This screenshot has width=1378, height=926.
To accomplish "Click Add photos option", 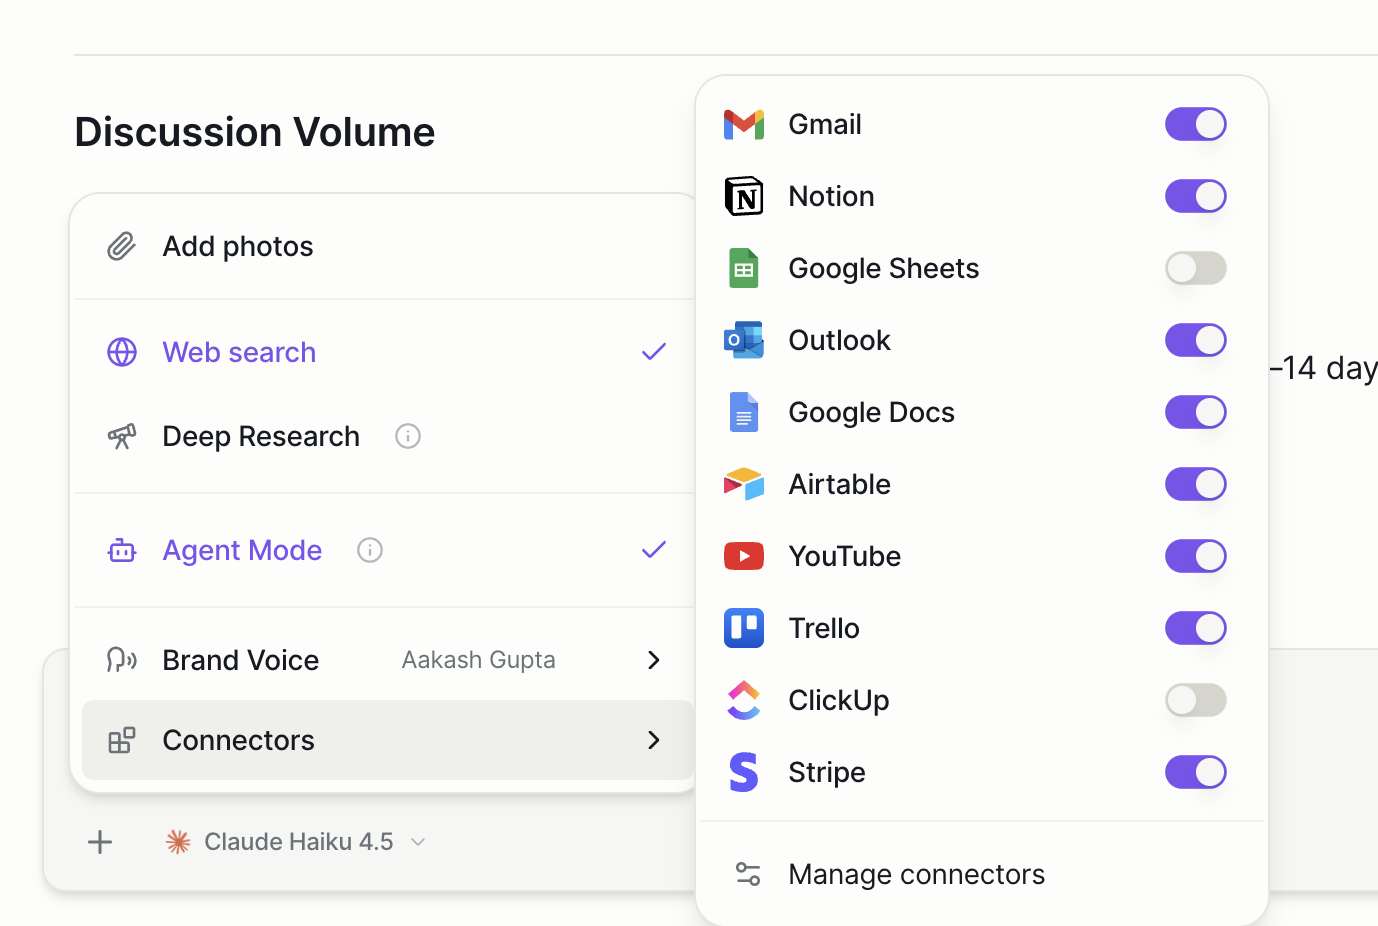I will [x=238, y=247].
